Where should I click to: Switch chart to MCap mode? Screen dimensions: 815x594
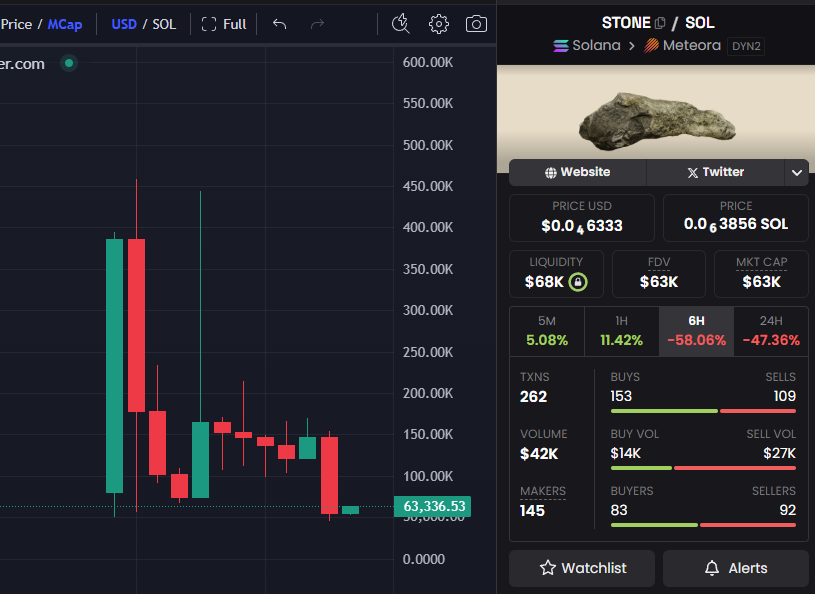pyautogui.click(x=65, y=24)
